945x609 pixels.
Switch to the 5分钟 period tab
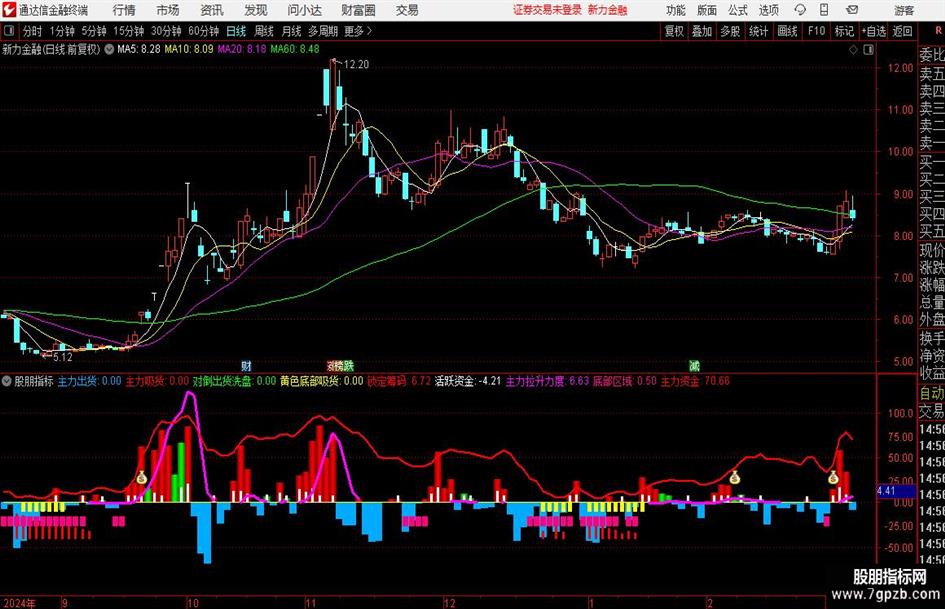point(93,31)
